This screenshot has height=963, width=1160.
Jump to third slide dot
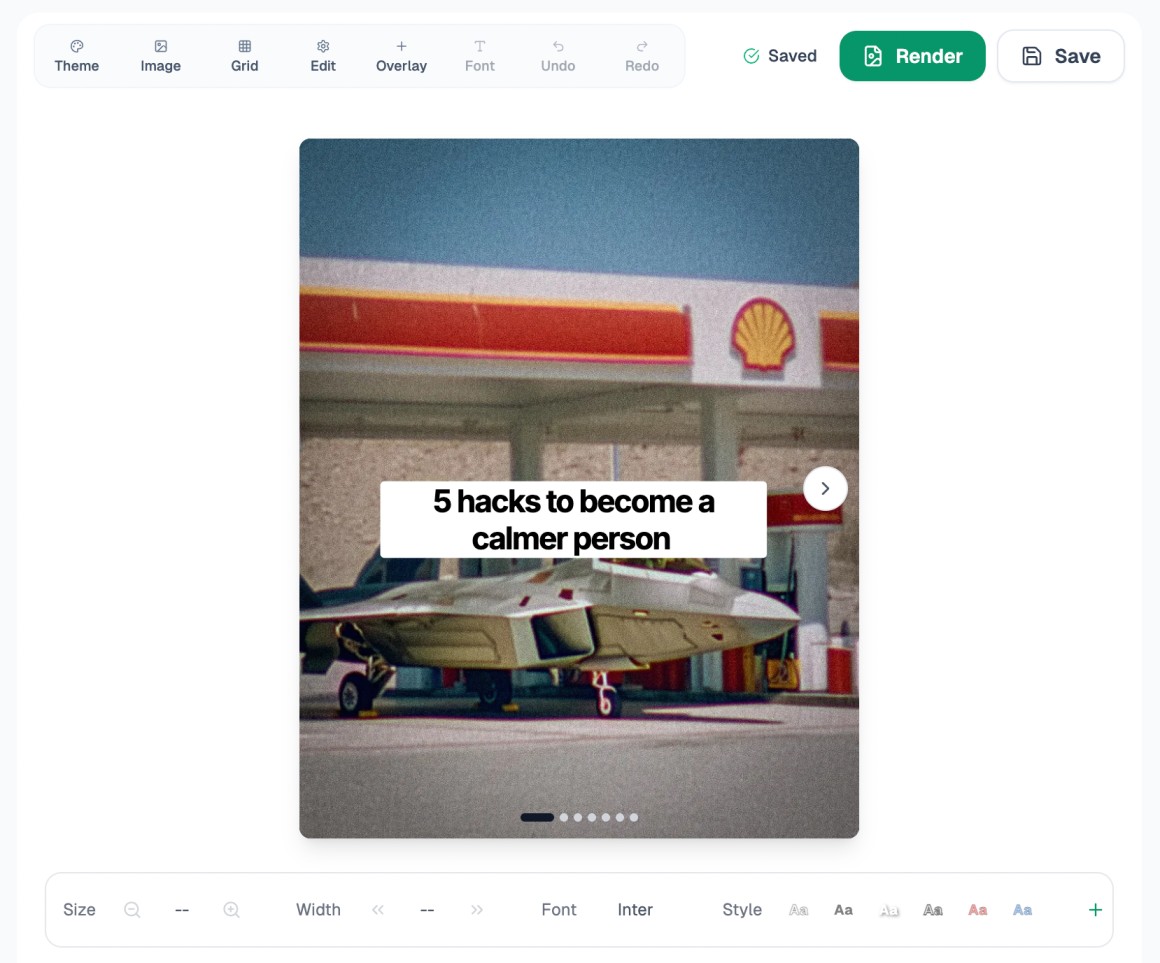(x=578, y=817)
